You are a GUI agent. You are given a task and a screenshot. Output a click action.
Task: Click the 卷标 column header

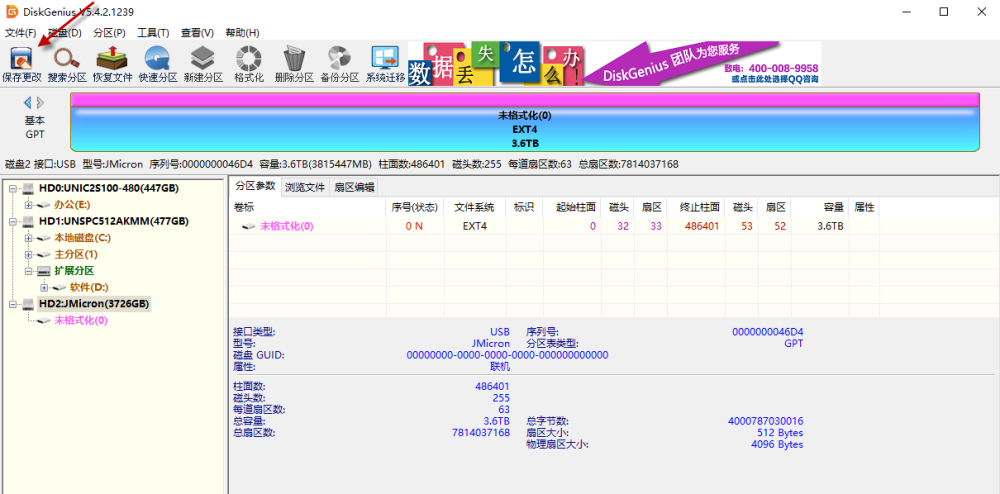click(308, 207)
